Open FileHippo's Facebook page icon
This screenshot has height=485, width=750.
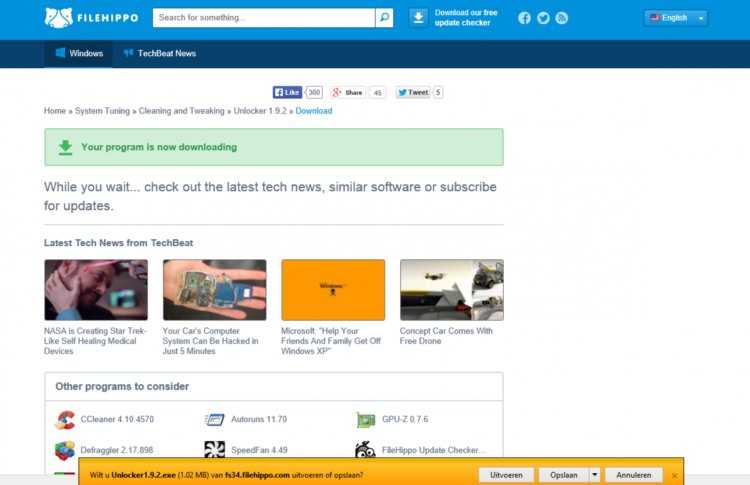(x=524, y=18)
